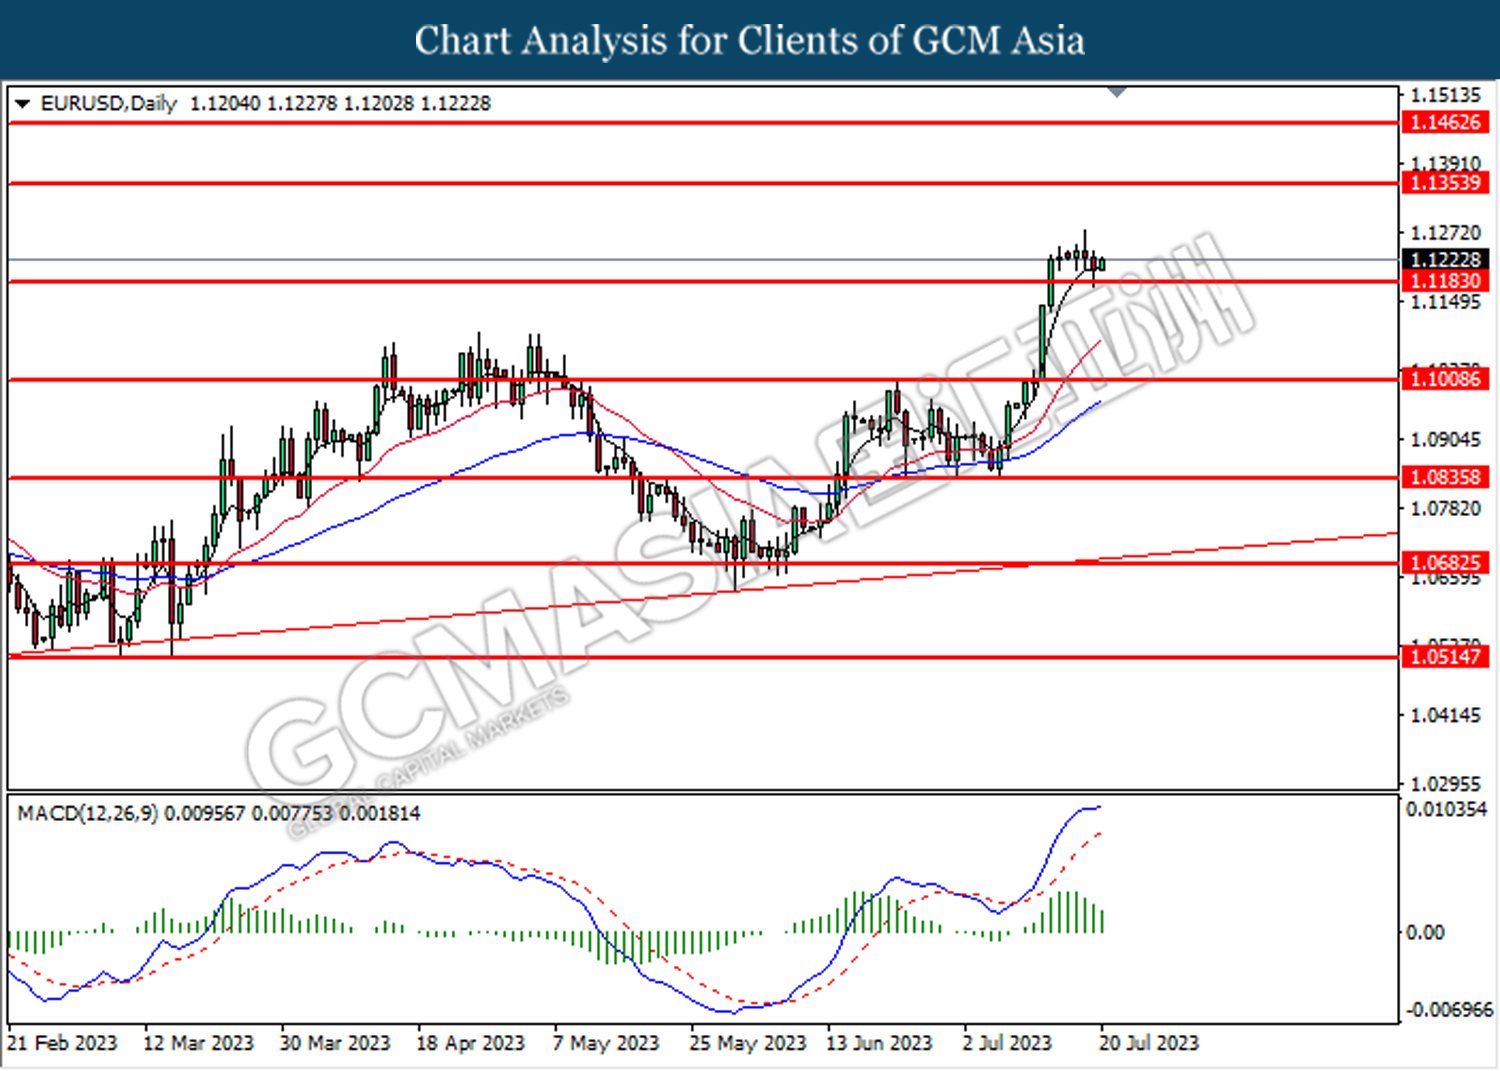Select the 1.11830 price level label
1500x1071 pixels.
[x=1445, y=281]
